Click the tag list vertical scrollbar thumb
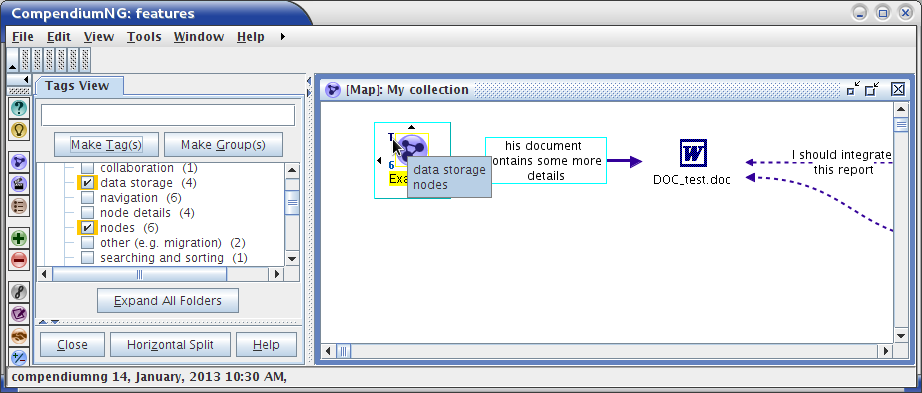The height and width of the screenshot is (393, 922). point(292,204)
